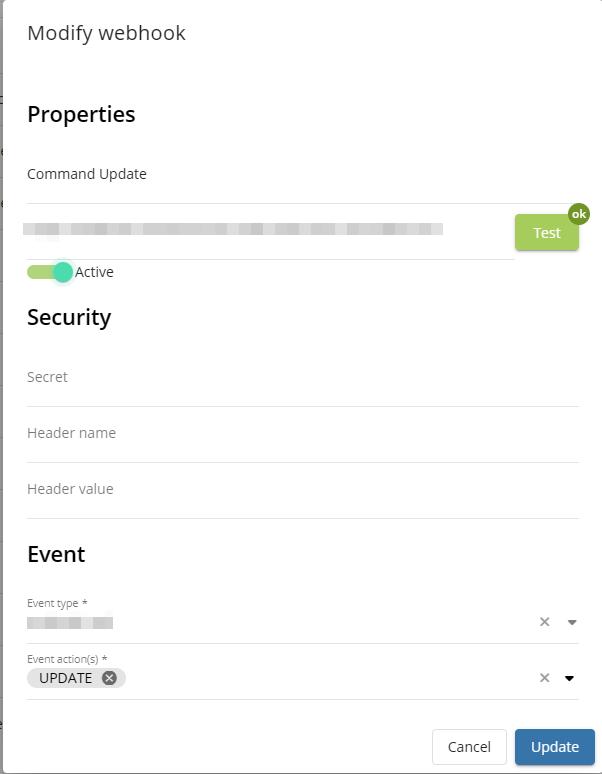Open the Event type dropdown arrow
The image size is (602, 774).
(x=572, y=622)
